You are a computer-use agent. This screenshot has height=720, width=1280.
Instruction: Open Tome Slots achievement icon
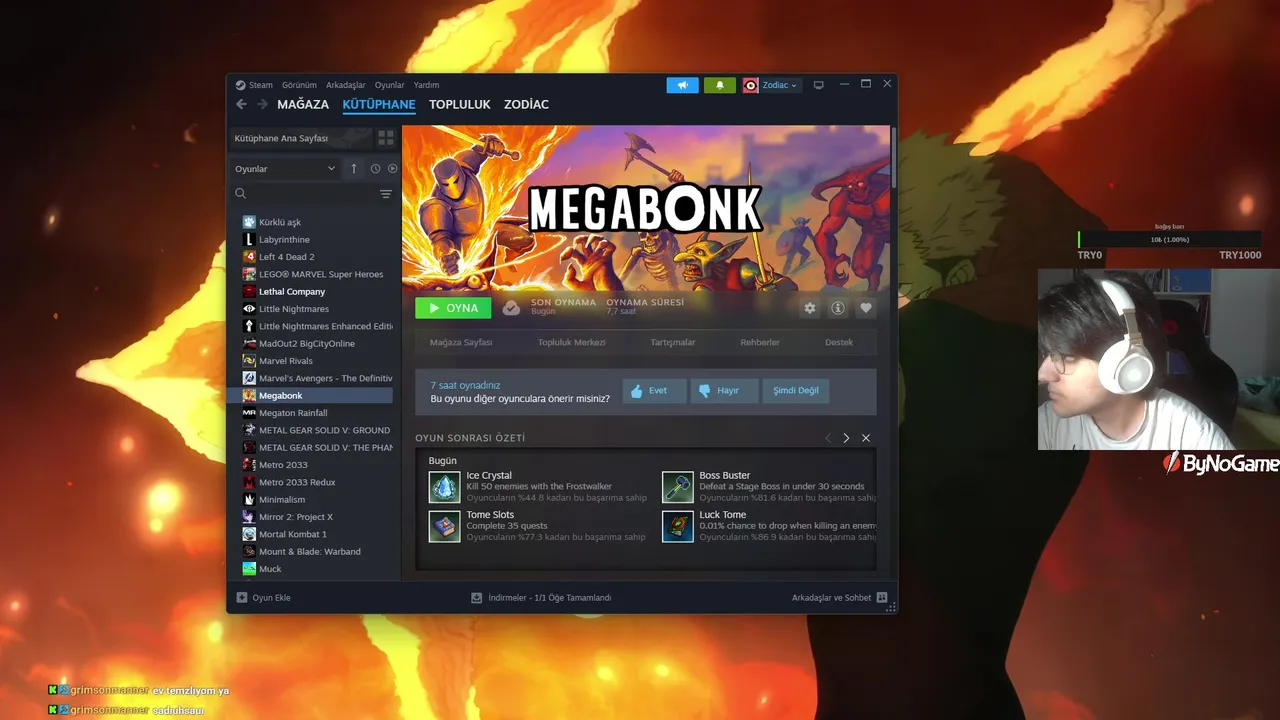point(445,526)
